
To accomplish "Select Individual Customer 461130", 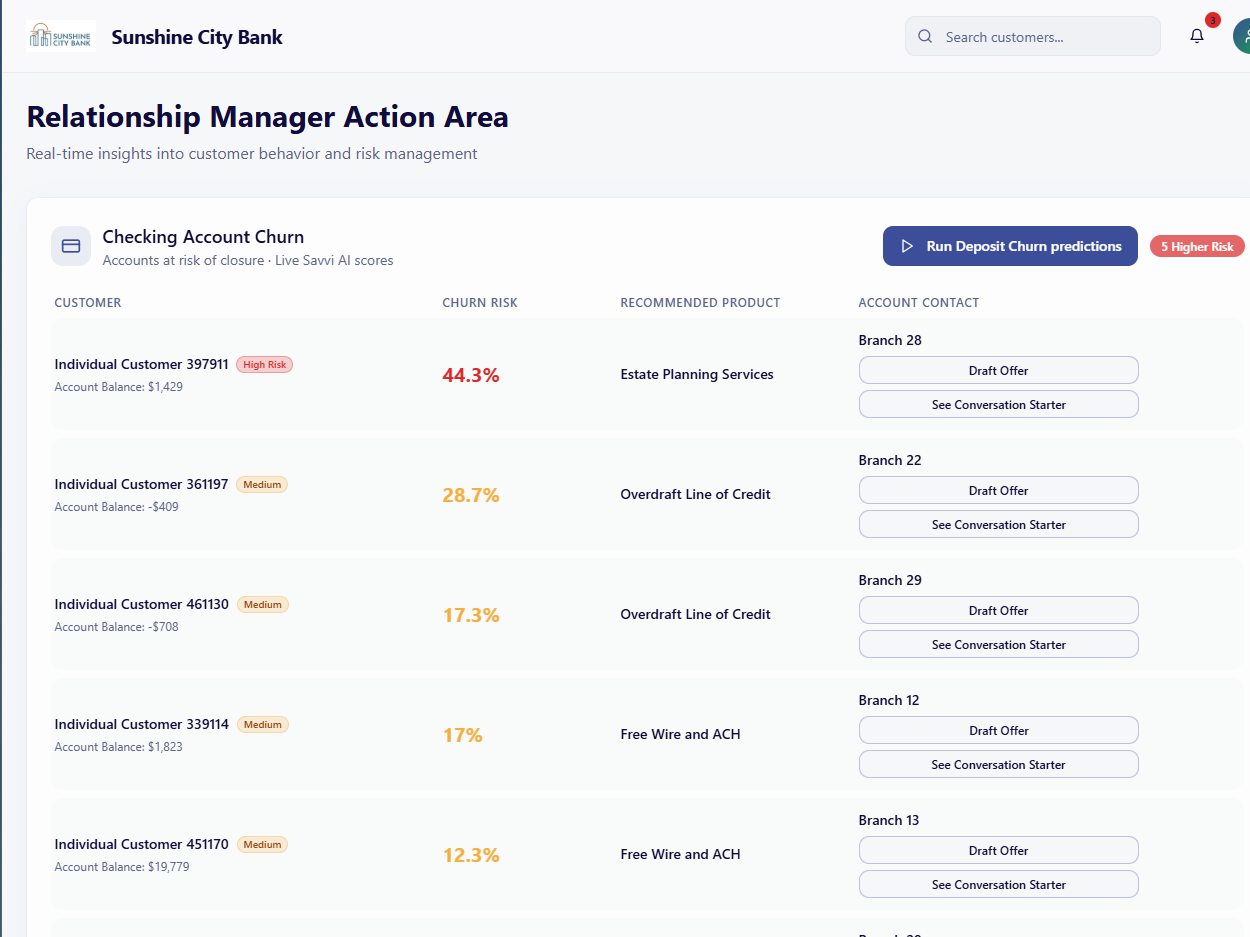I will (141, 604).
